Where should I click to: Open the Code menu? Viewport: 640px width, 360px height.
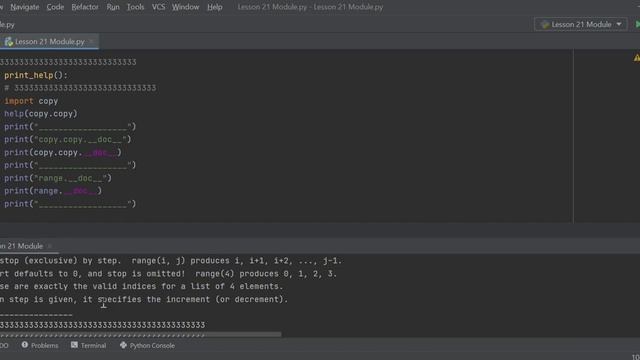(55, 7)
